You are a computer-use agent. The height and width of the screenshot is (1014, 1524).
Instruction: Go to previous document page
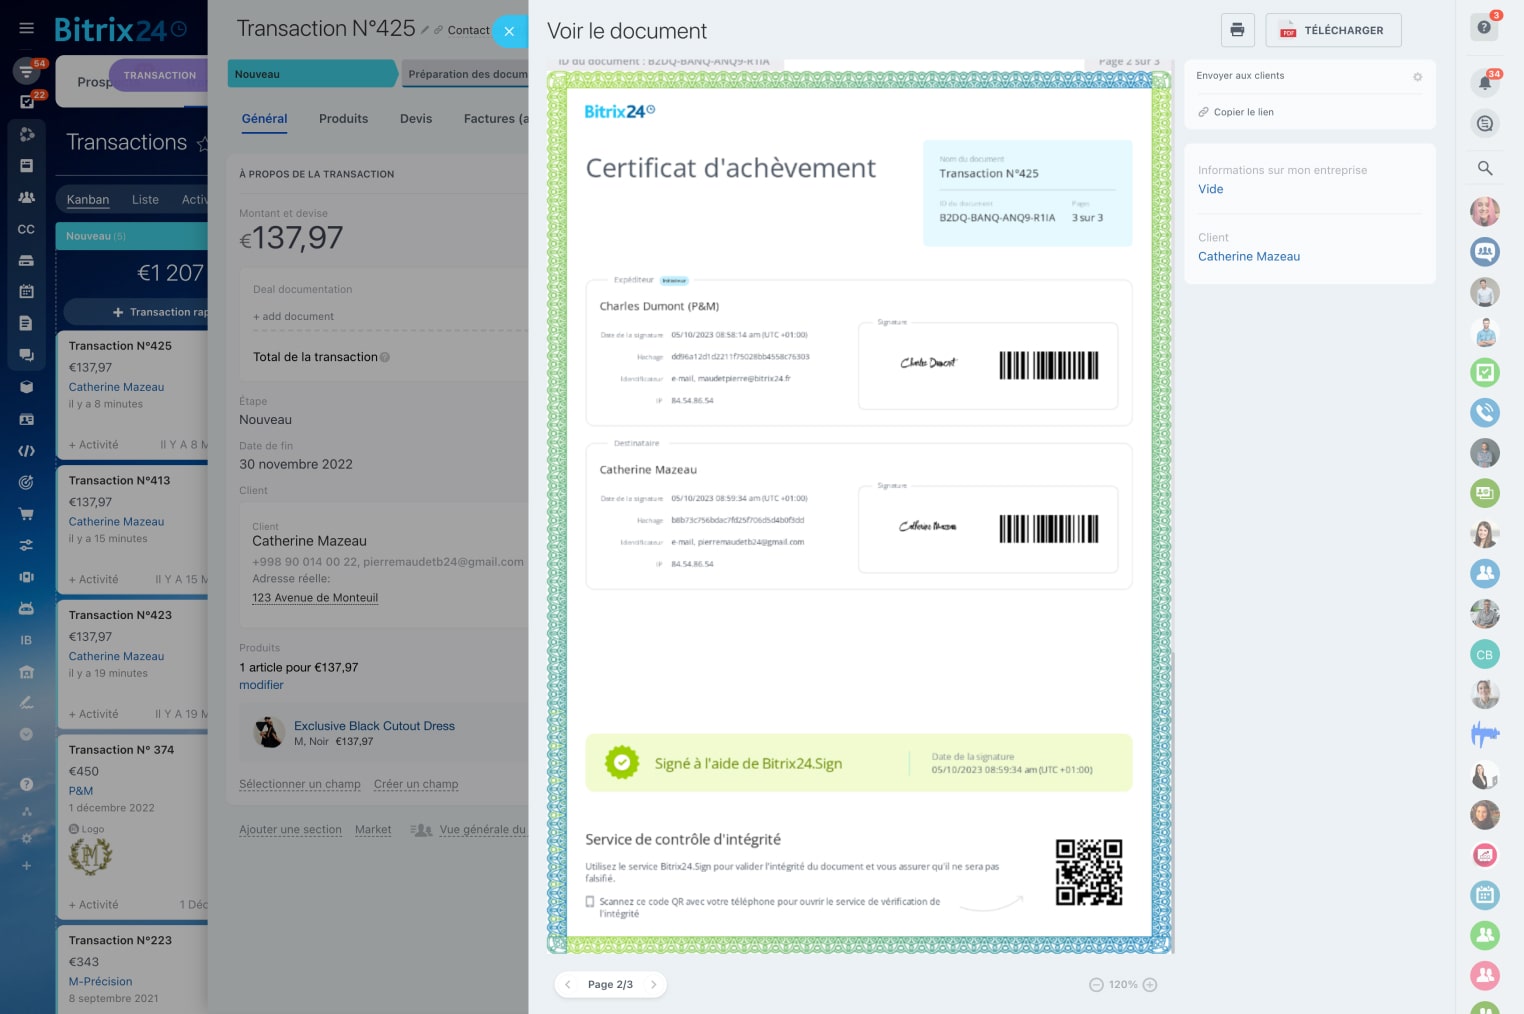tap(568, 984)
